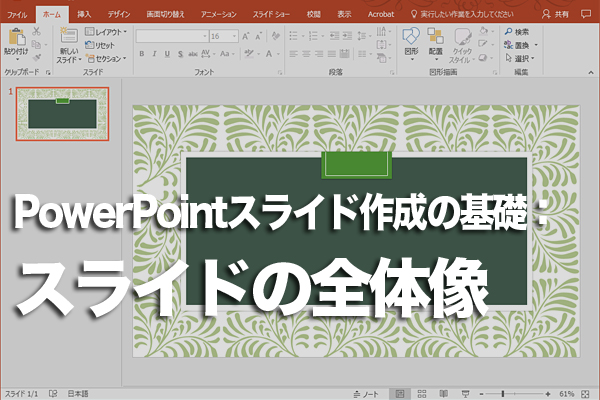Switch to Insert (挿入) tab
Viewport: 600px width, 400px height.
click(x=84, y=15)
